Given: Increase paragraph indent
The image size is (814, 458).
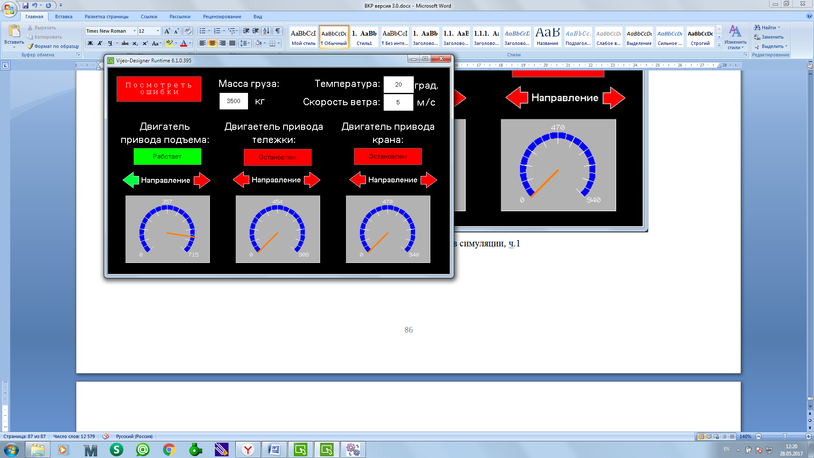Looking at the screenshot, I should (256, 31).
